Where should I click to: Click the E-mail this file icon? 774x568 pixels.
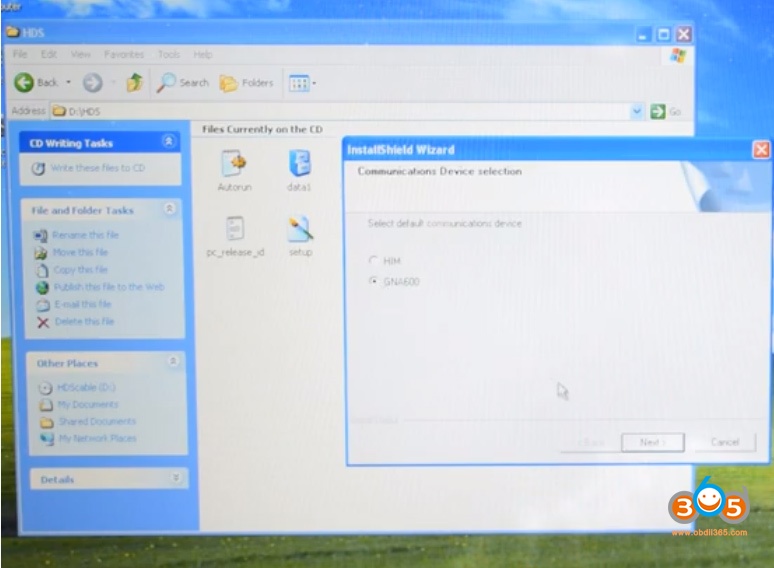(43, 305)
